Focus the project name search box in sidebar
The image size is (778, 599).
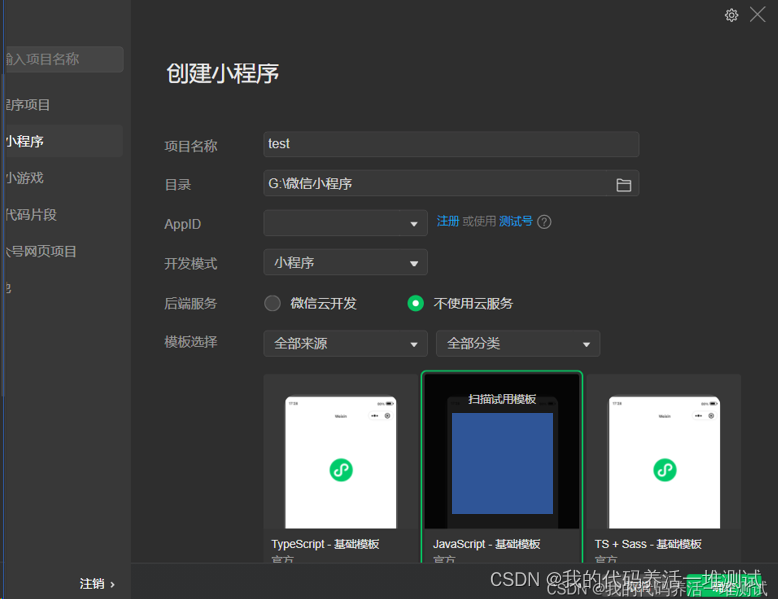click(x=64, y=60)
